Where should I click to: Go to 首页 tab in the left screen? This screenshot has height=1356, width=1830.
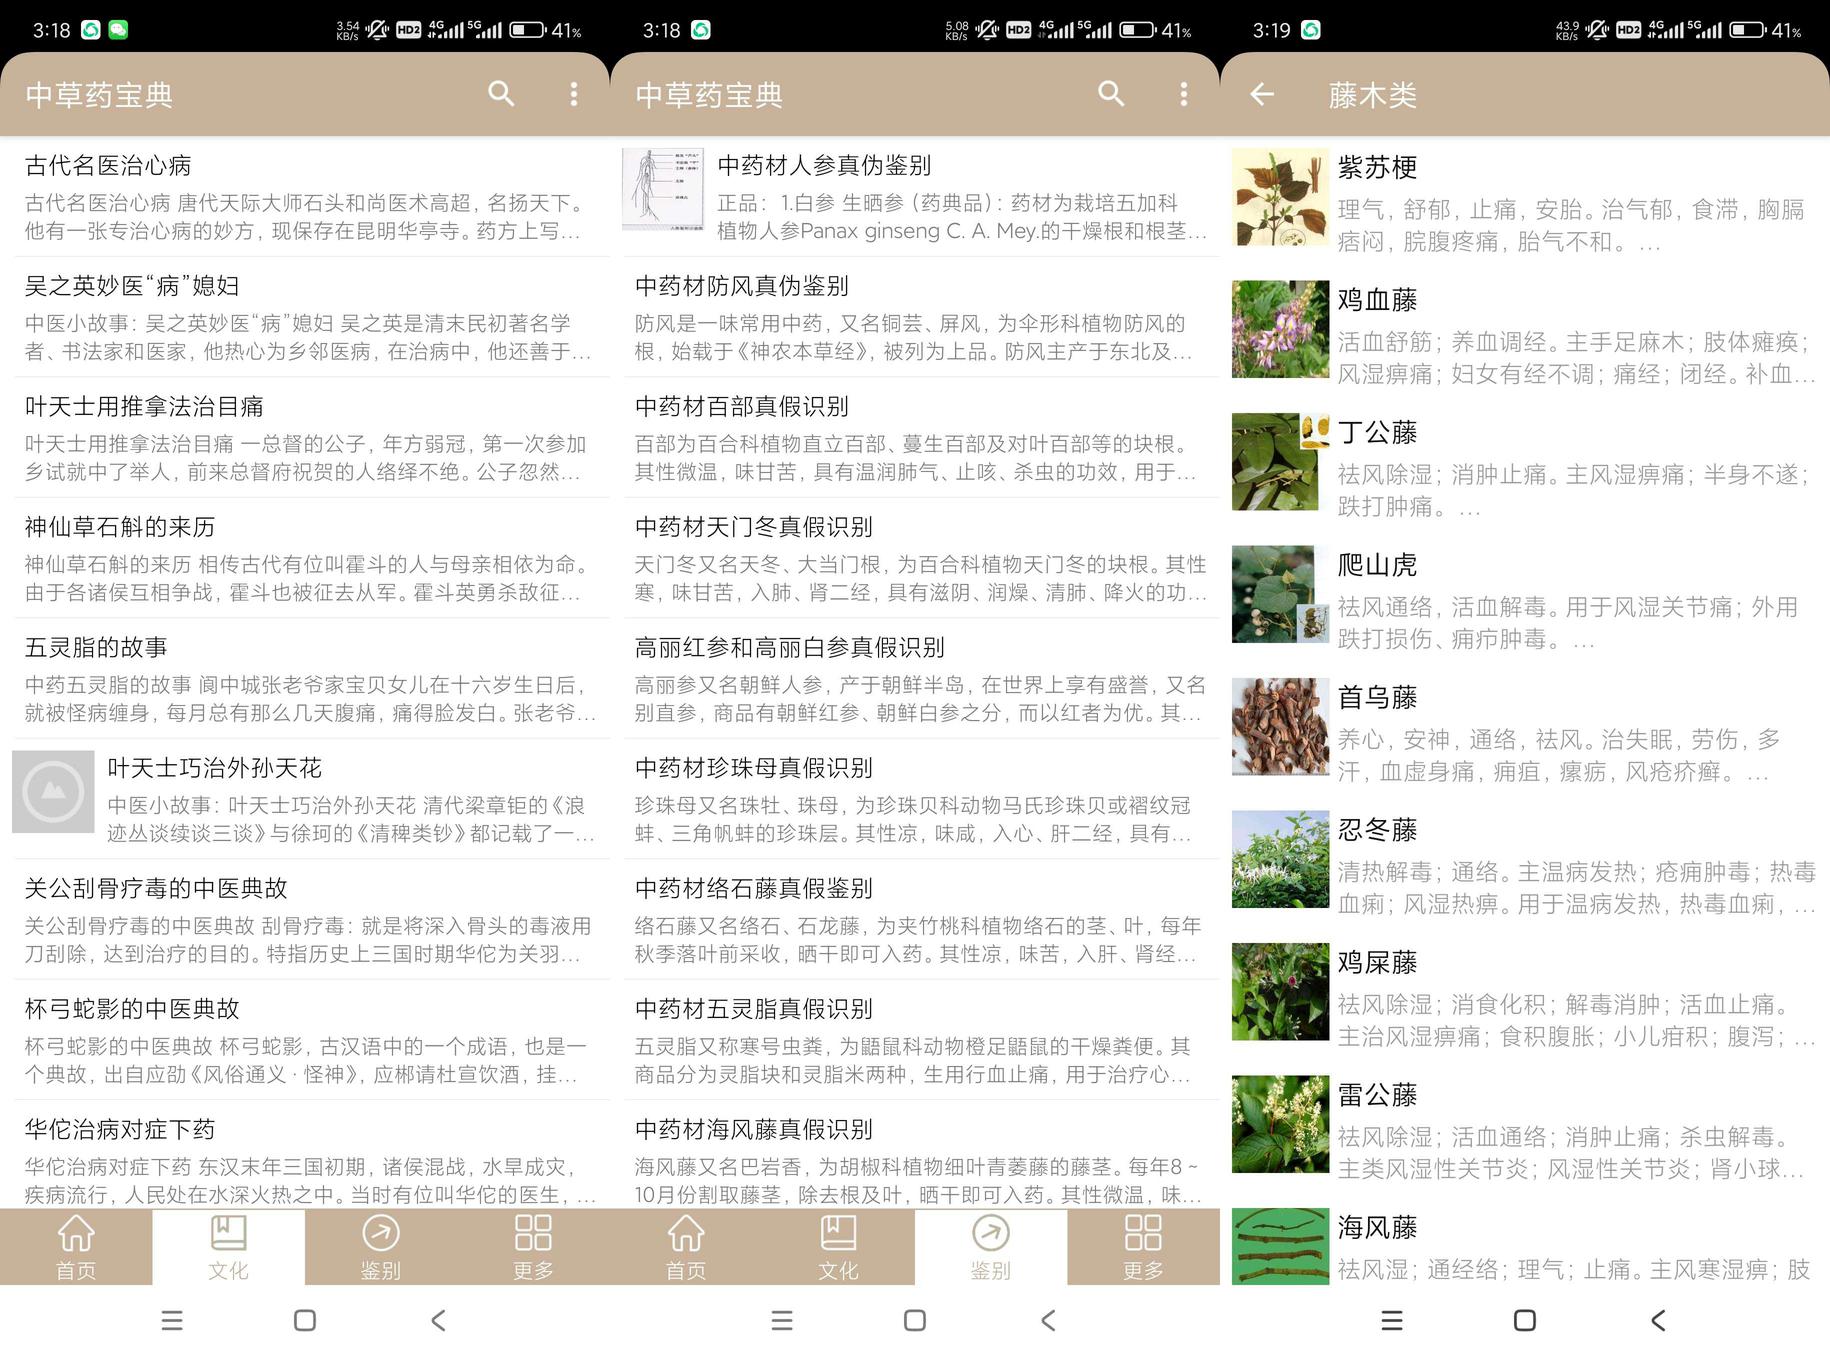coord(76,1247)
